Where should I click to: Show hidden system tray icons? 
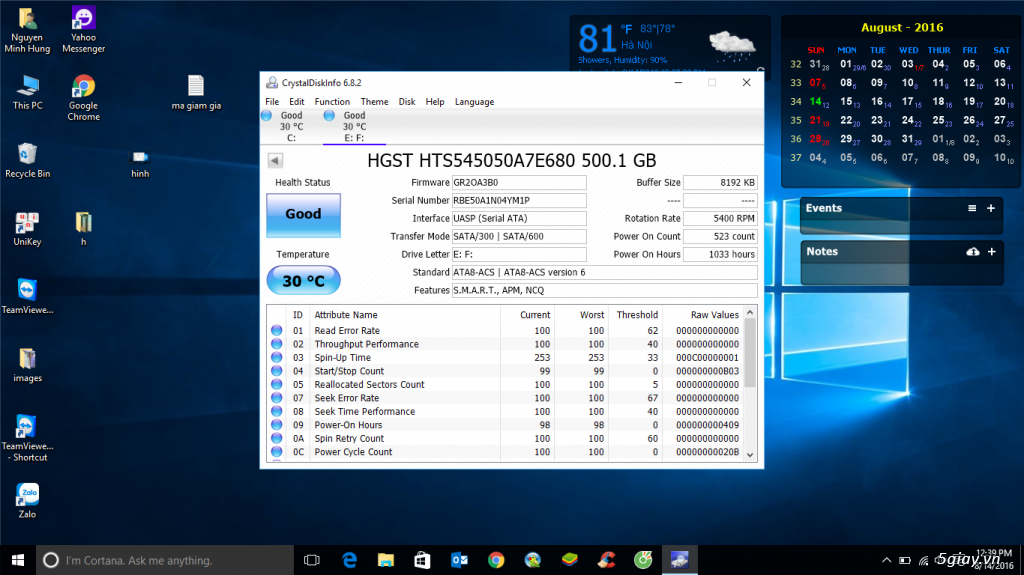click(886, 560)
